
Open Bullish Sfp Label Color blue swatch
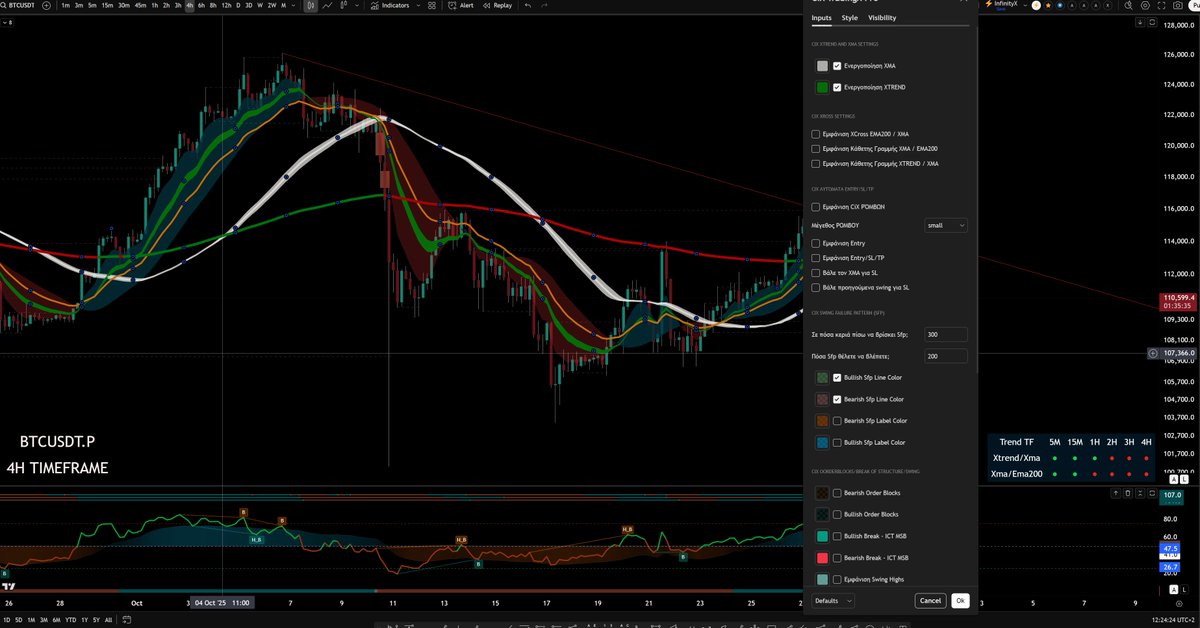pyautogui.click(x=822, y=442)
